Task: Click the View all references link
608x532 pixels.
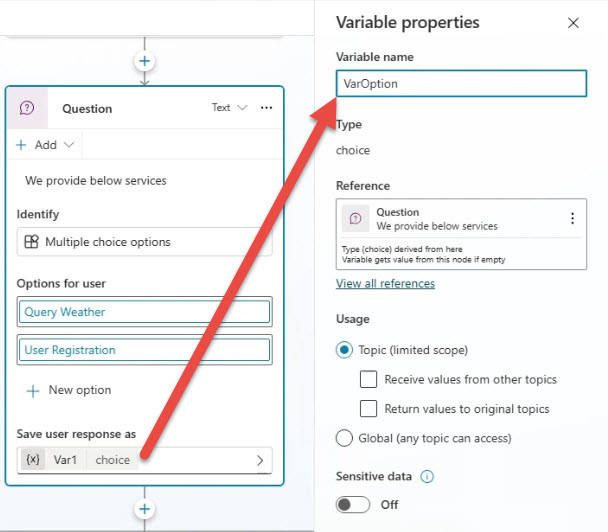Action: point(385,283)
